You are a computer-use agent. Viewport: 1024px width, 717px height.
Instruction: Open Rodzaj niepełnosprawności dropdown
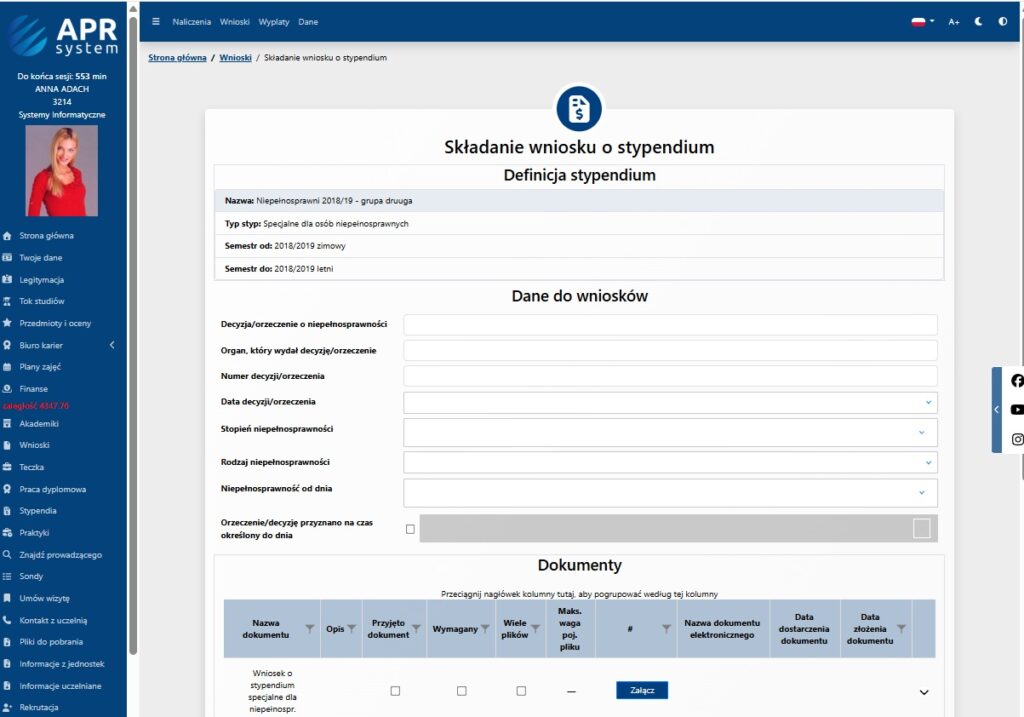(x=670, y=462)
